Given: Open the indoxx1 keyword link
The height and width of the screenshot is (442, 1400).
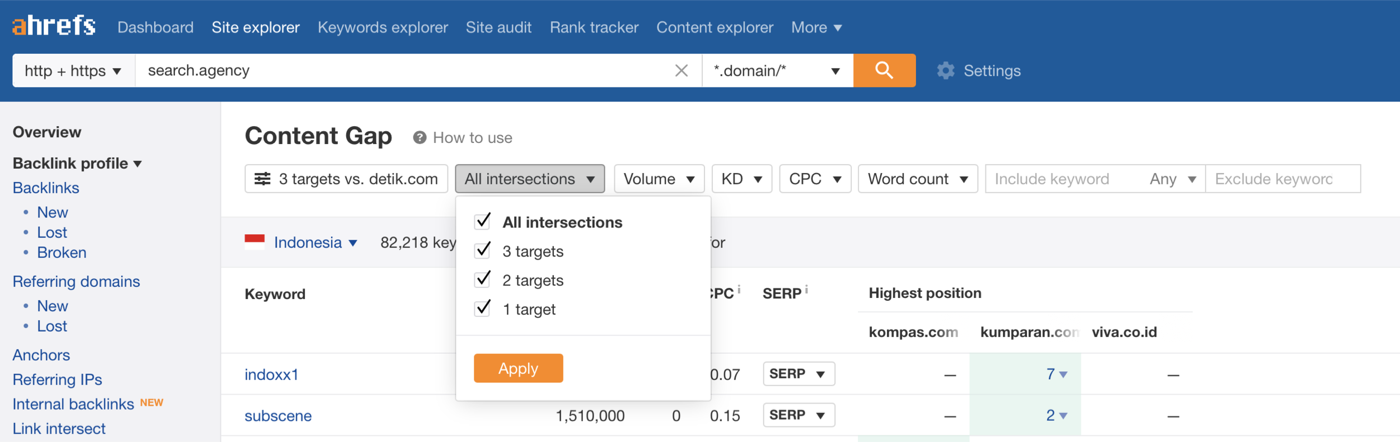Looking at the screenshot, I should (272, 374).
